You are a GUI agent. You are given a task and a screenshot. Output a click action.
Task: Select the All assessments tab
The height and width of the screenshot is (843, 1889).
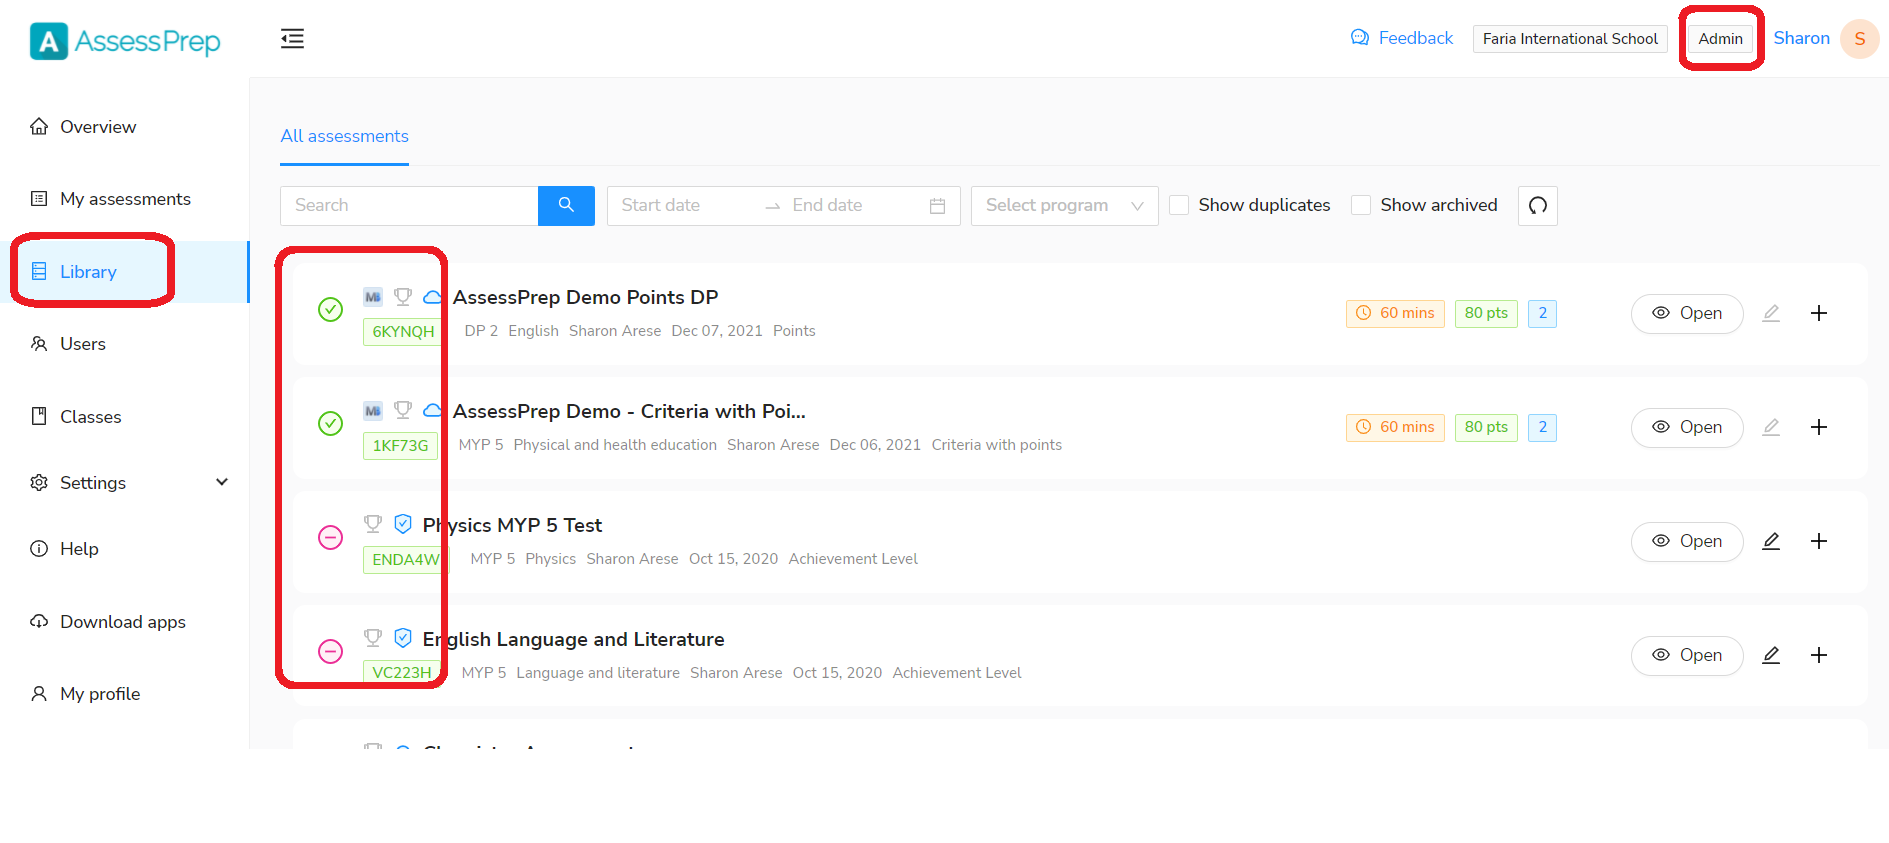click(x=344, y=137)
